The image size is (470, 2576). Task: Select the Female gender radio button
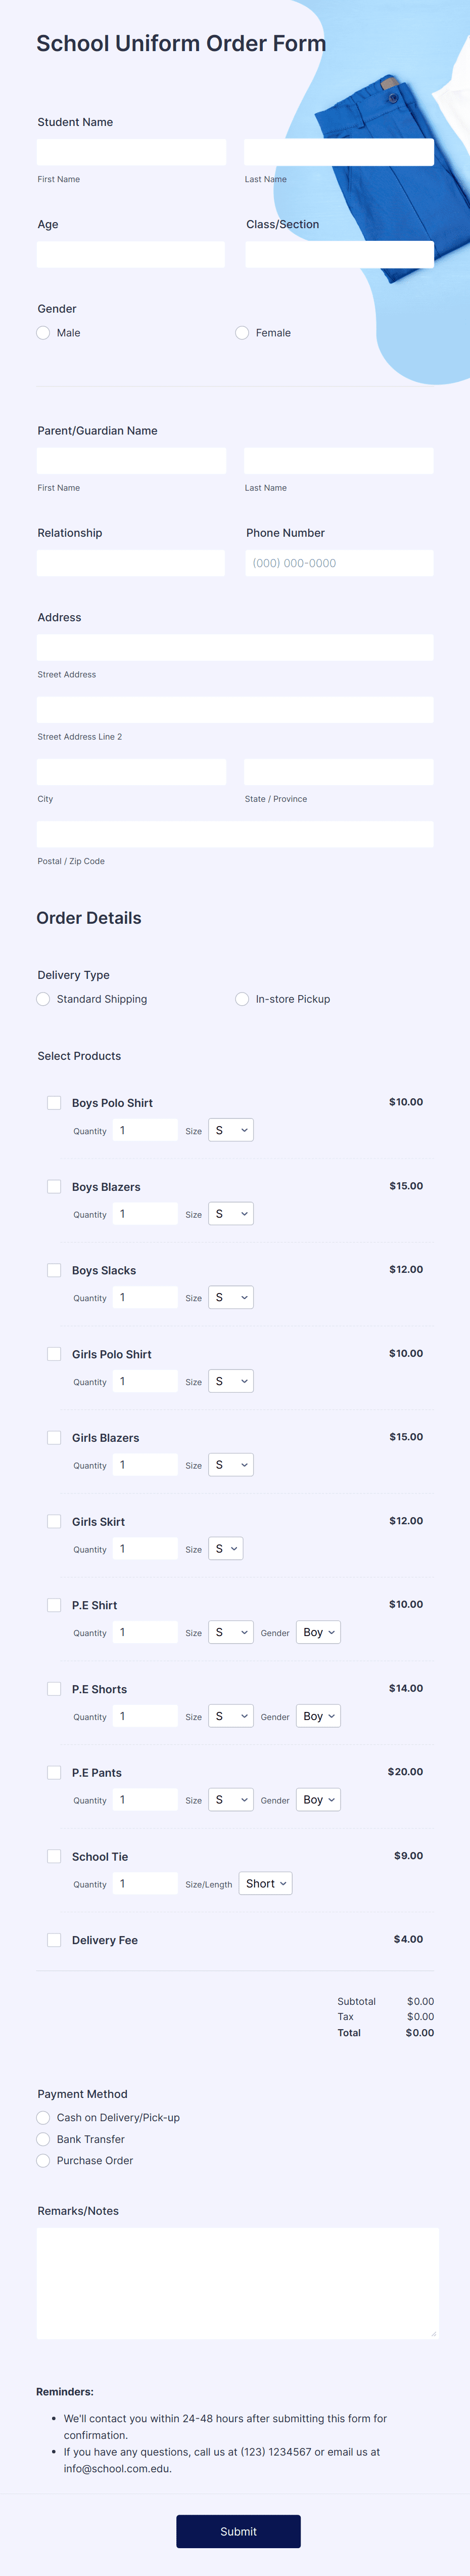point(242,333)
